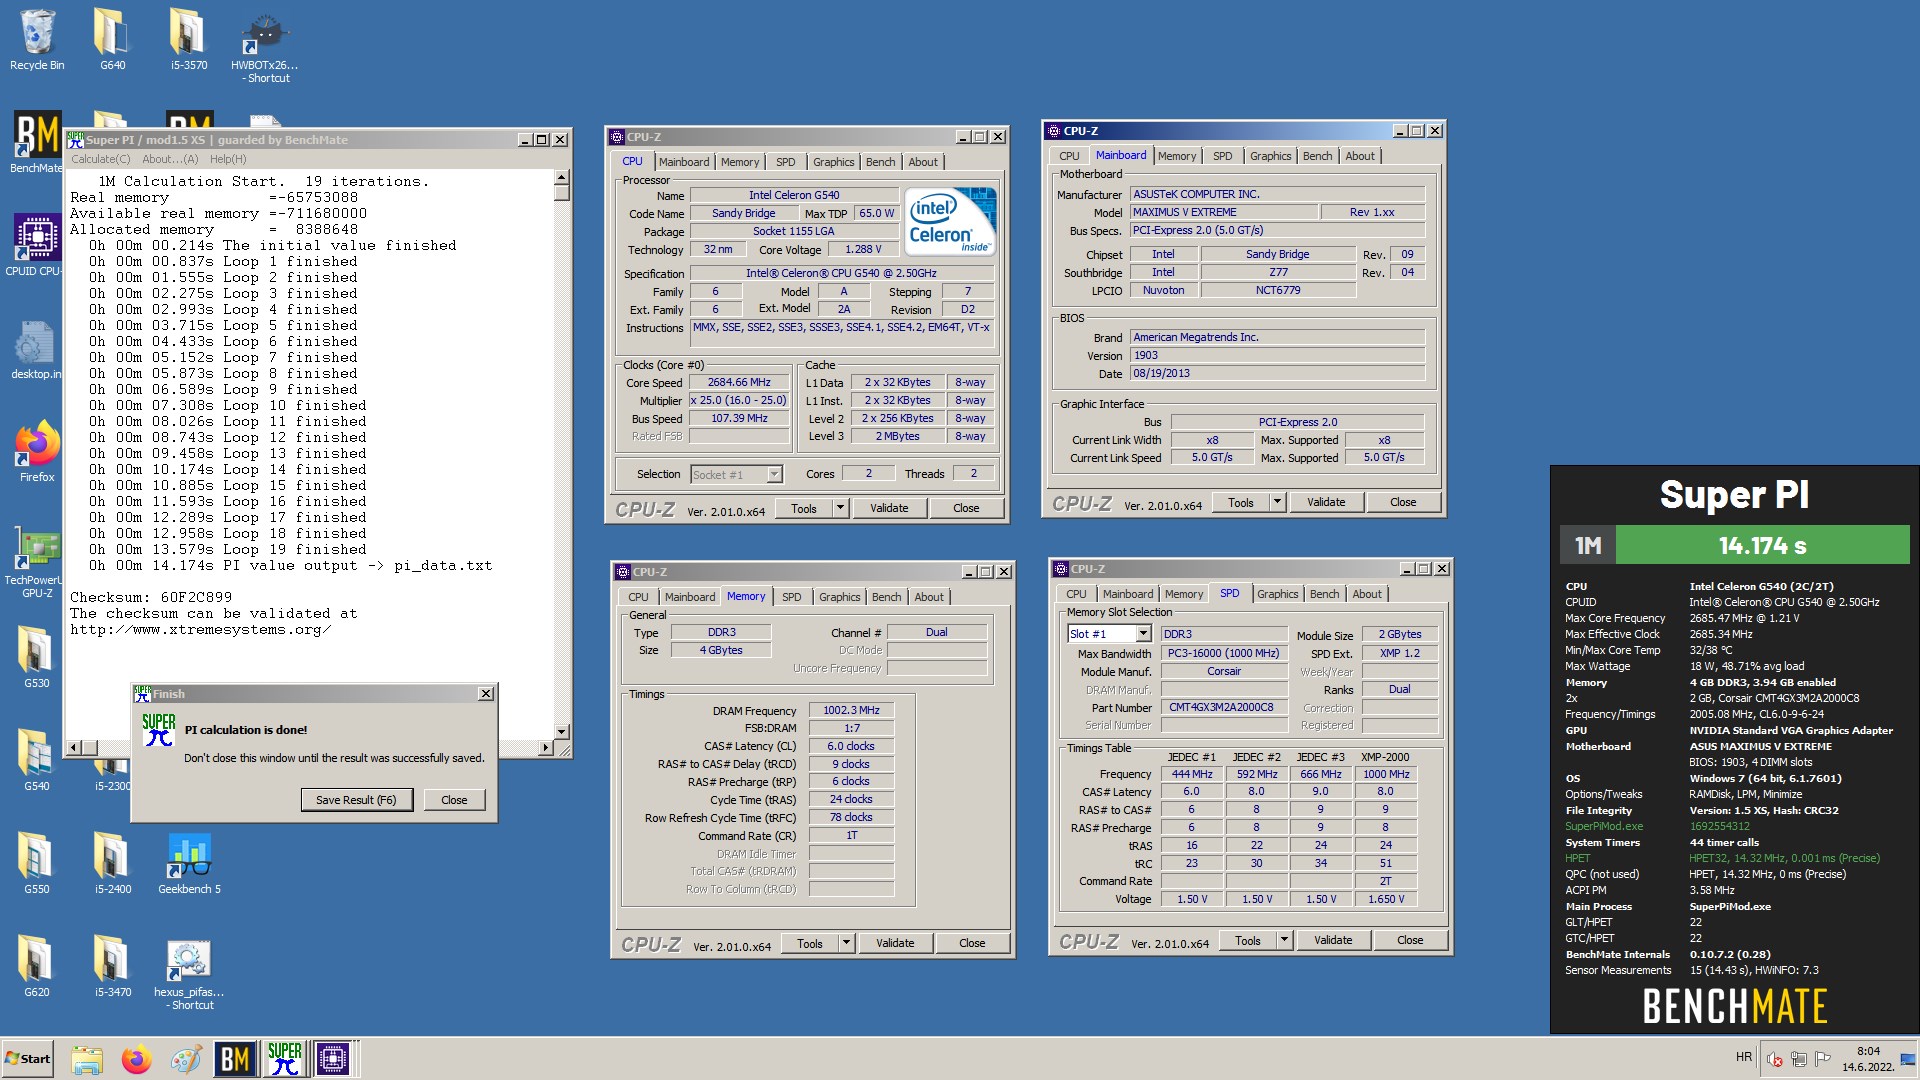The image size is (1920, 1080).
Task: Open the G530 folder icon
Action: click(x=37, y=657)
